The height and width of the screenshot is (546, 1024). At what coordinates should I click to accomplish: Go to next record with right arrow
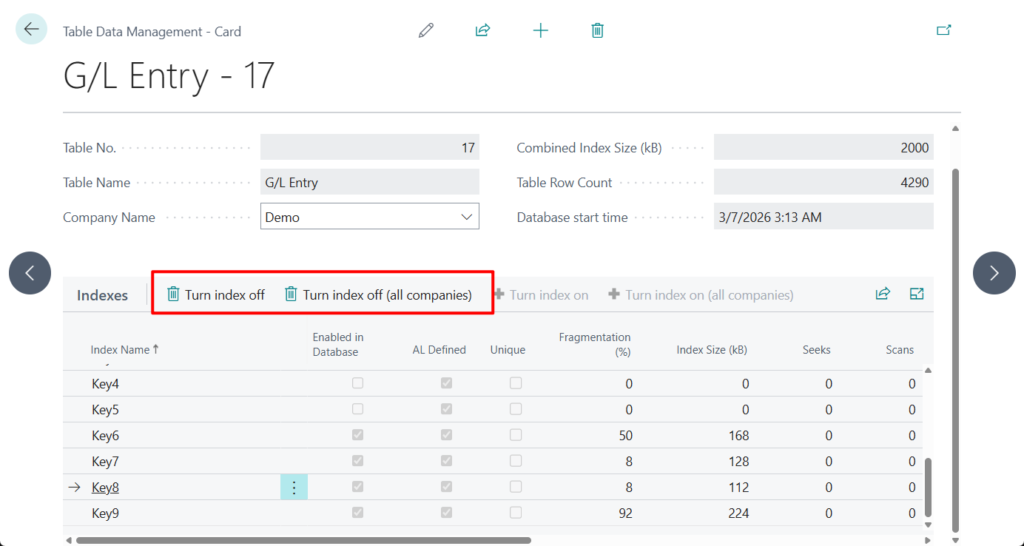[994, 272]
